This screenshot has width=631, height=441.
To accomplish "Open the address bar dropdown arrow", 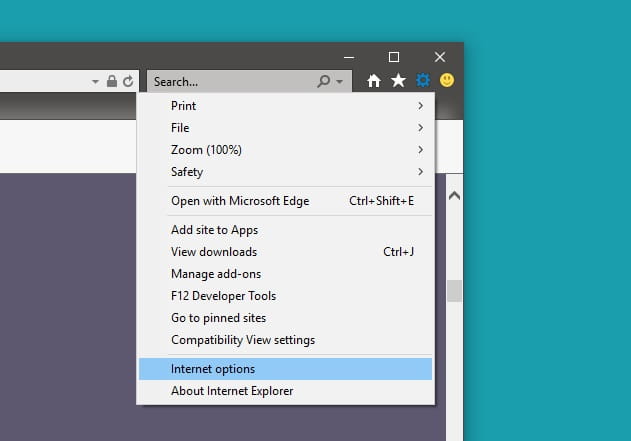I will coord(95,82).
